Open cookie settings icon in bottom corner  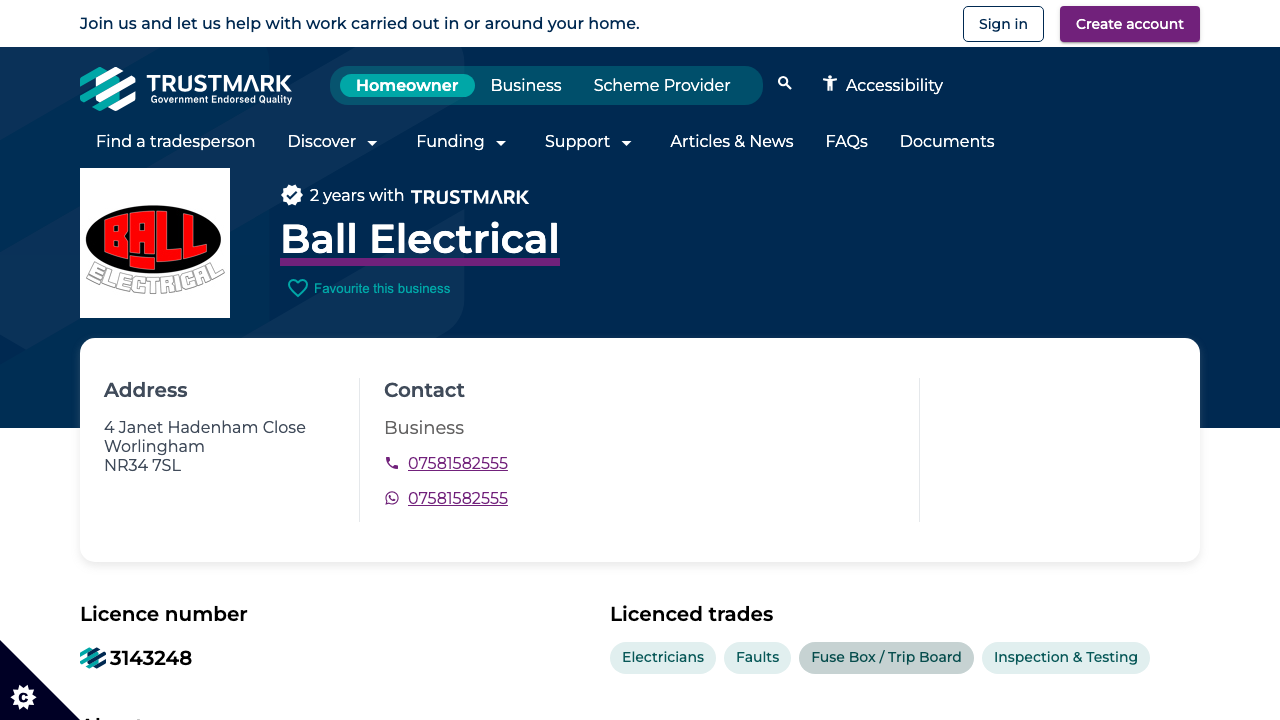tap(22, 697)
